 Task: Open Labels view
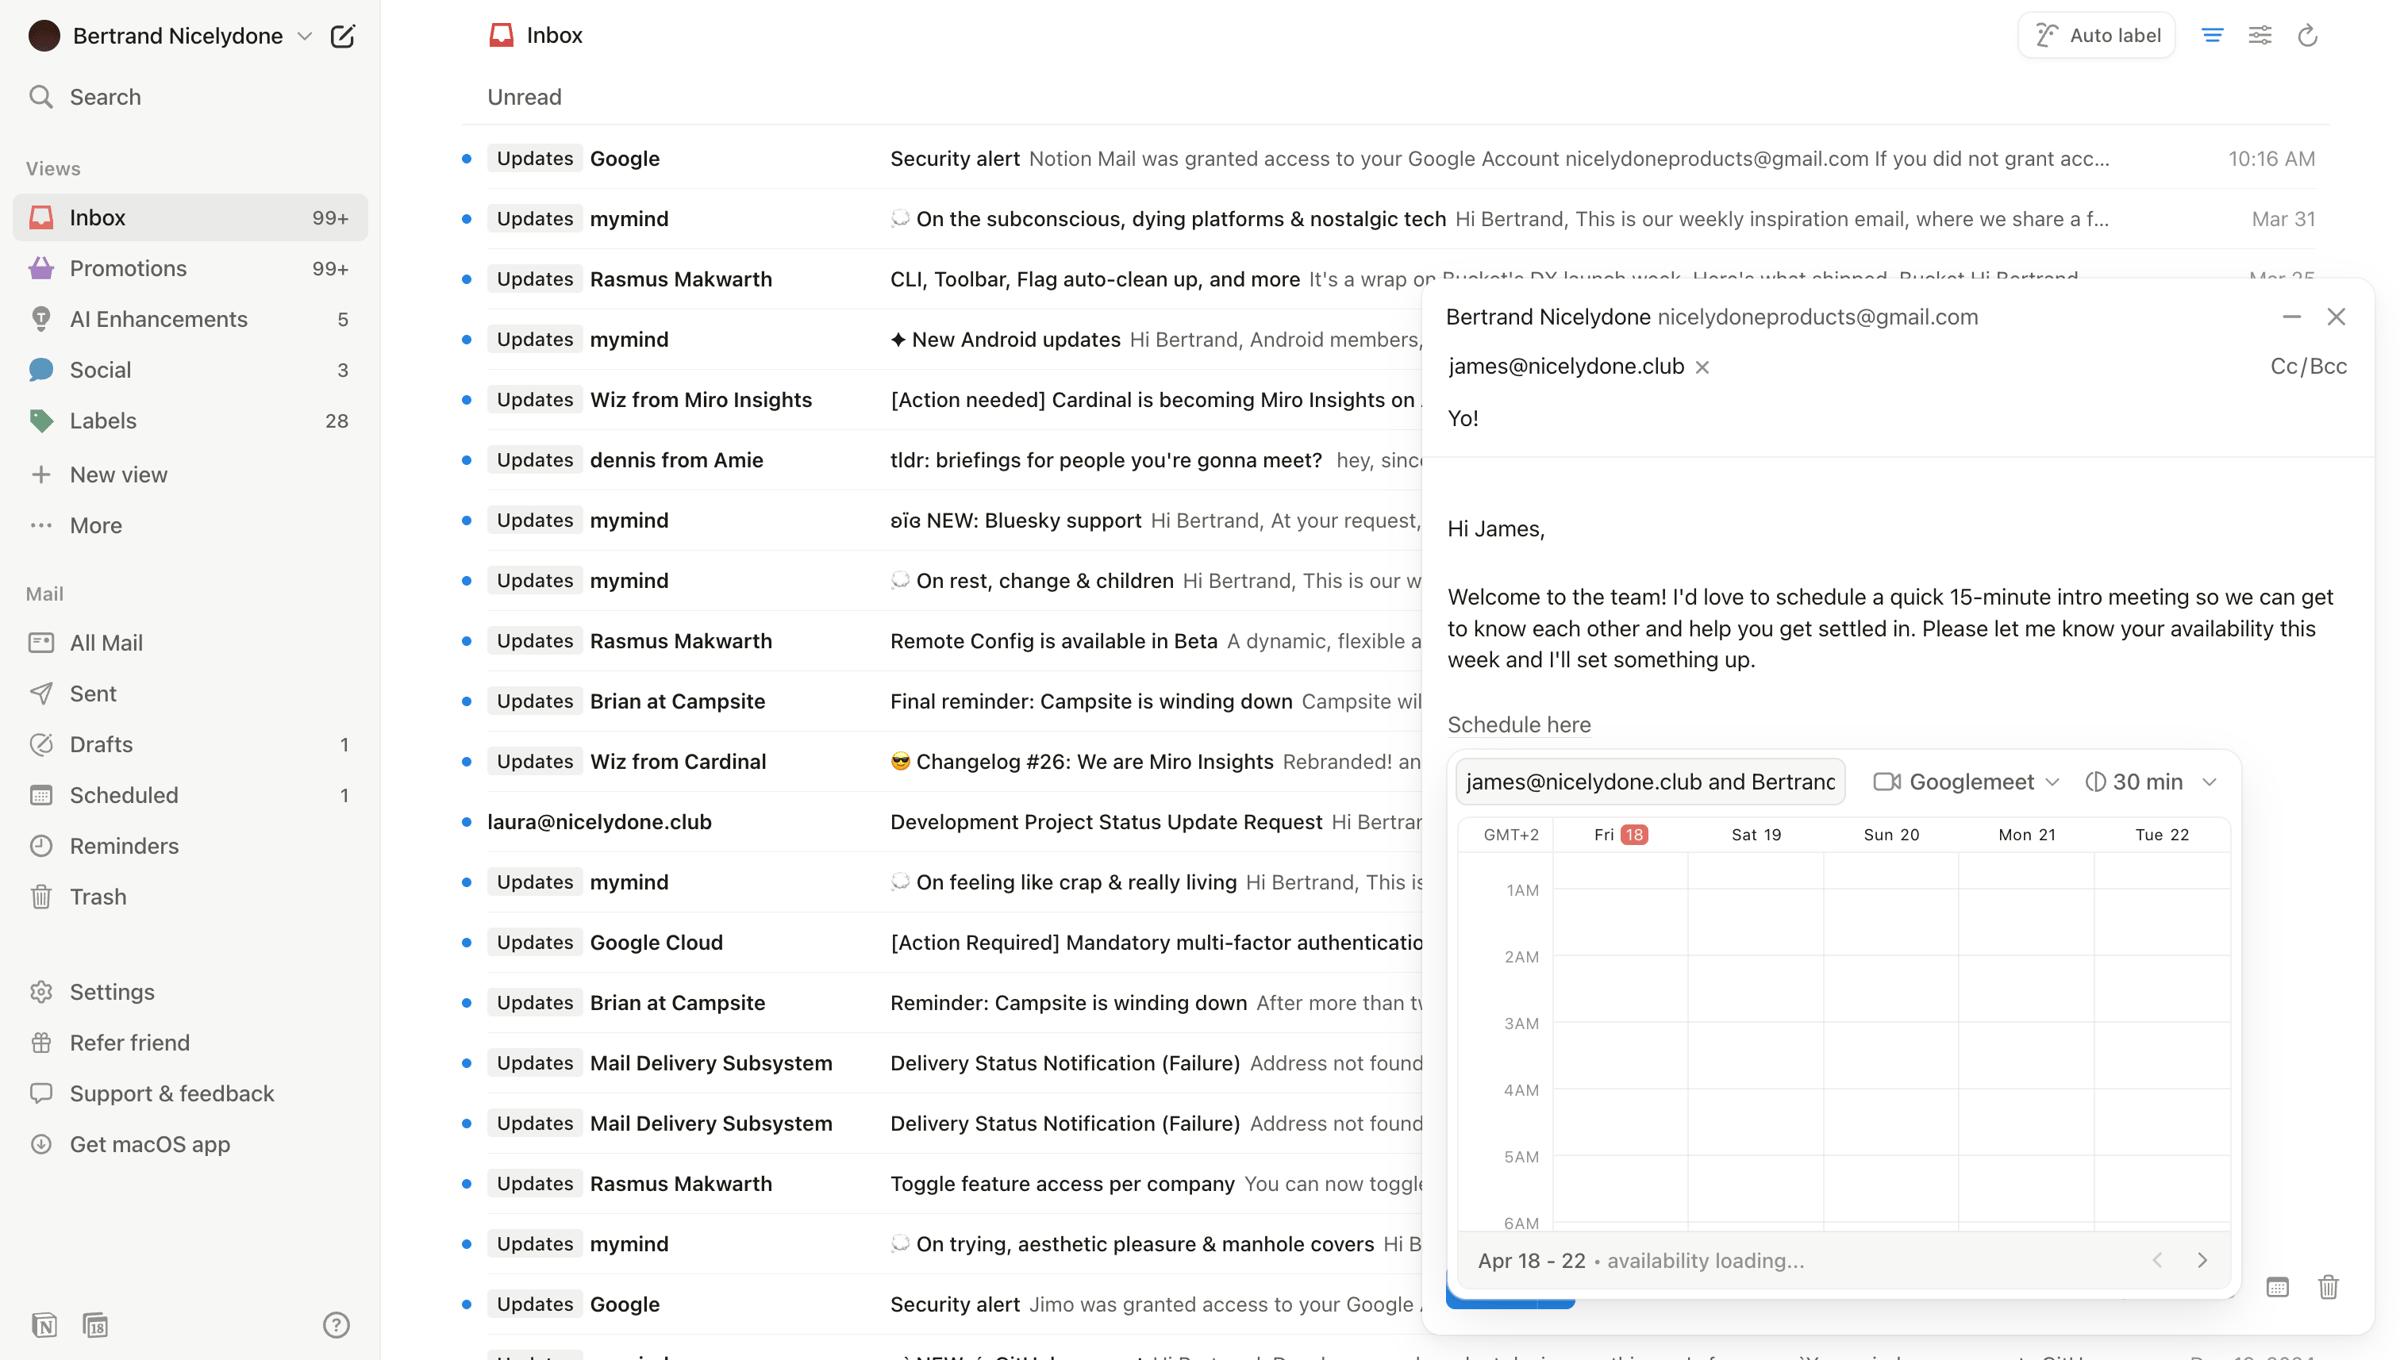click(x=190, y=421)
